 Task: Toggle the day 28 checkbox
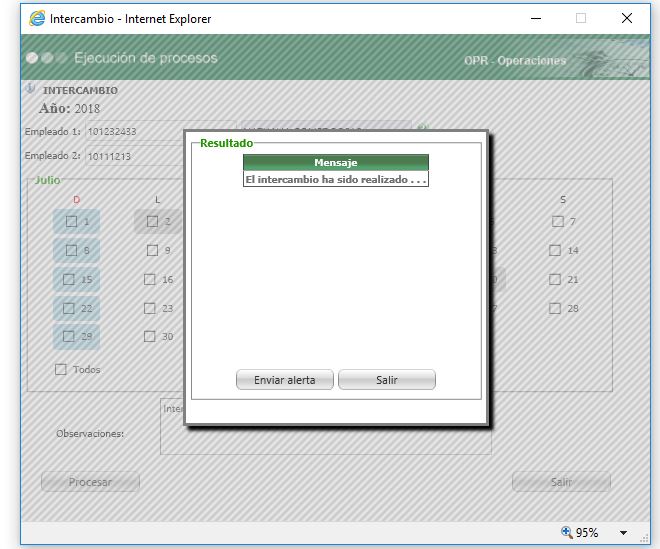coord(555,308)
